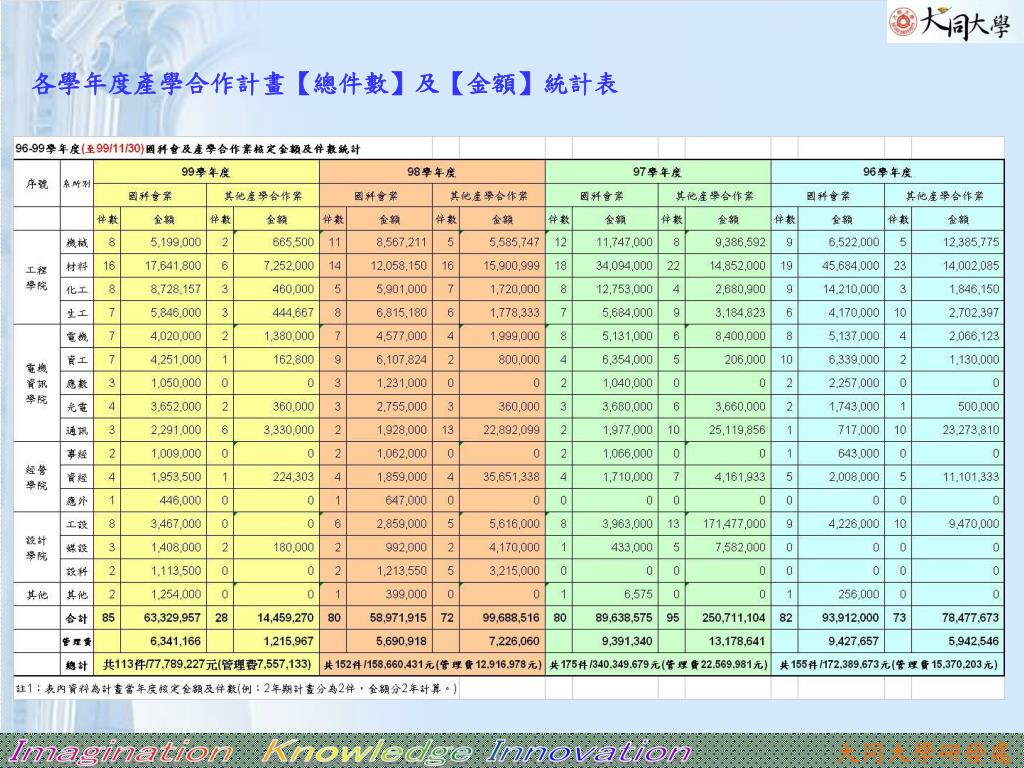Select cell value 25,119,856

tap(737, 430)
